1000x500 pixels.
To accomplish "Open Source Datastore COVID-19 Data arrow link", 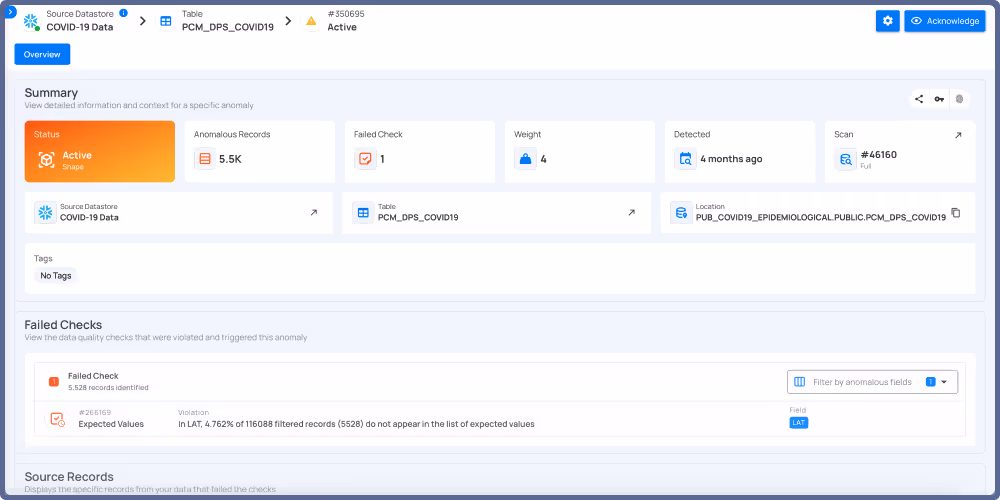I will coord(314,212).
